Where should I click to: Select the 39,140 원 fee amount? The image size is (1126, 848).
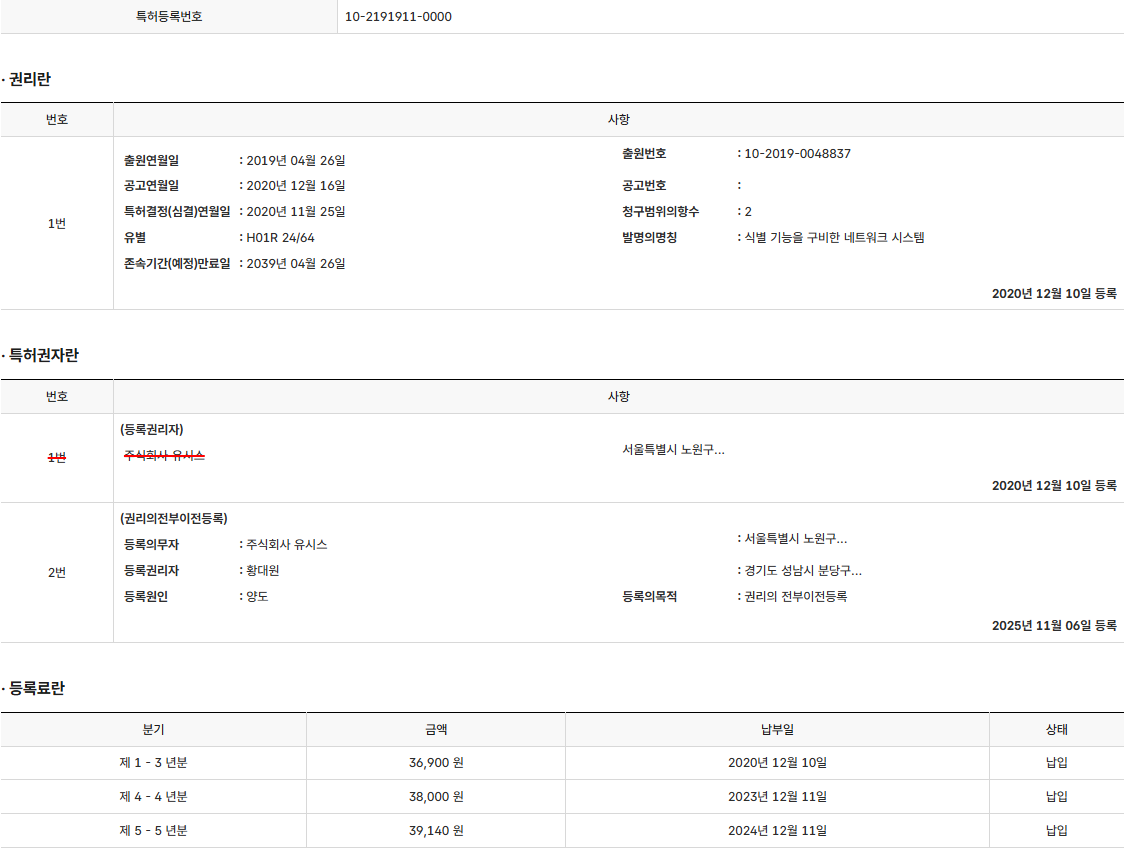point(436,831)
